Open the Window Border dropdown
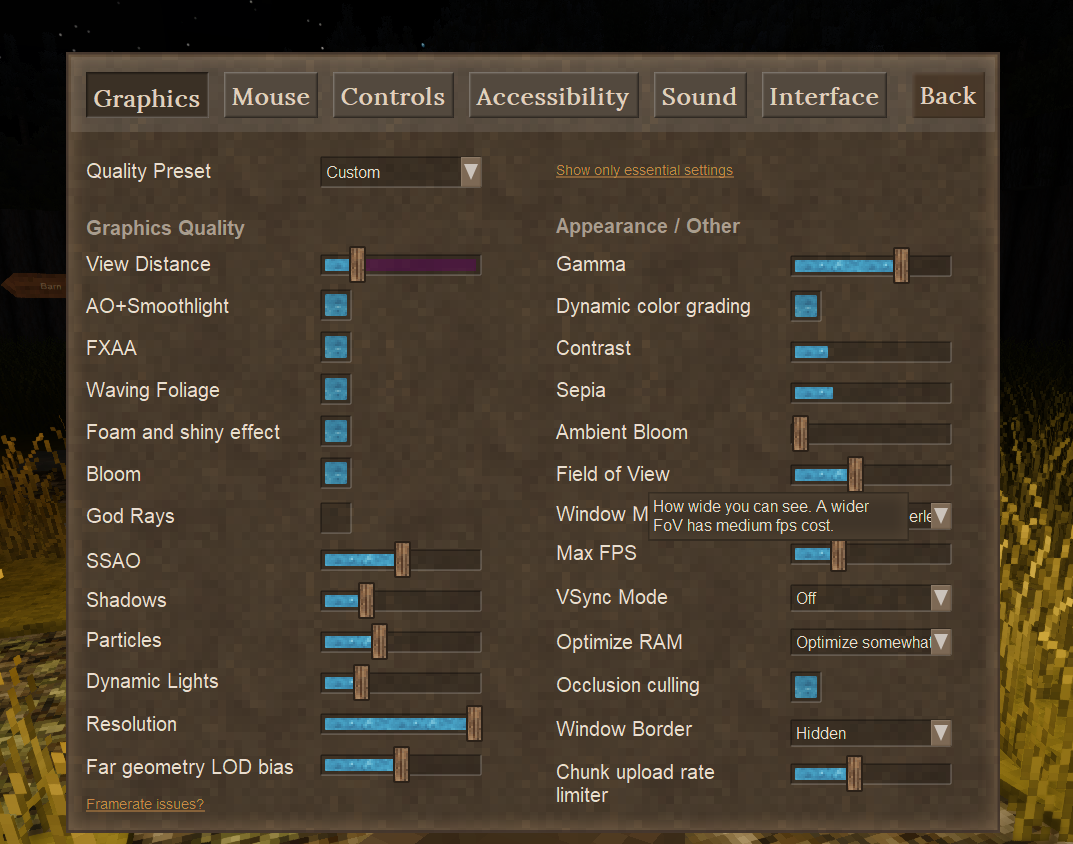 tap(871, 733)
